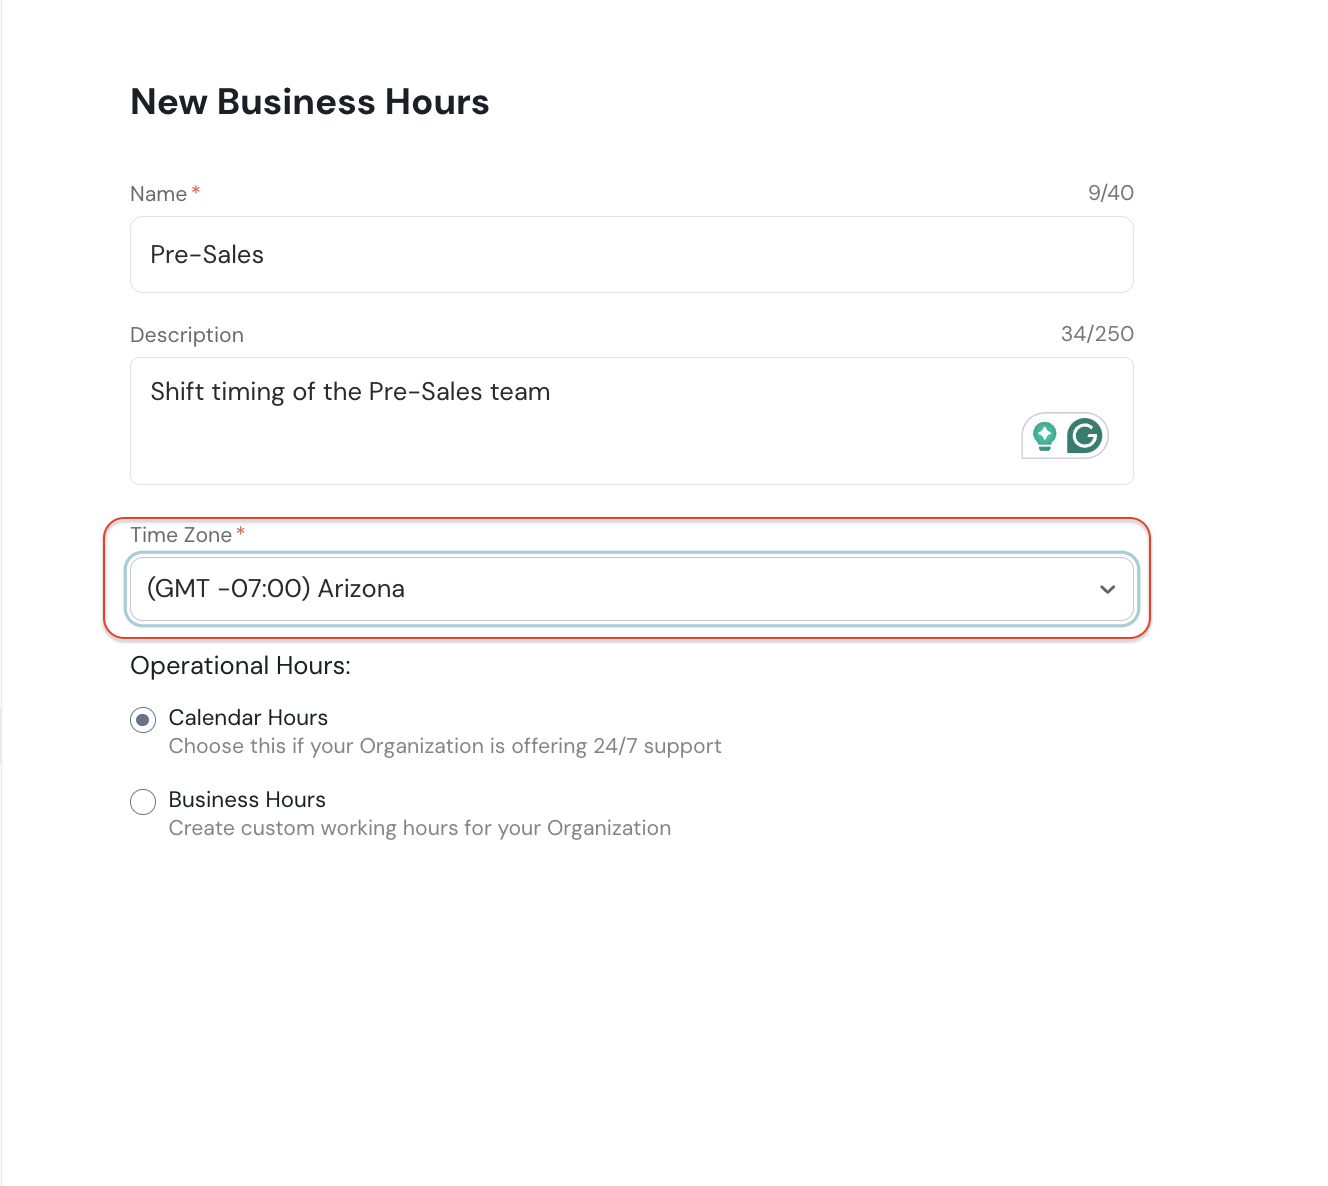
Task: Click the 9/40 name character counter
Action: click(1110, 193)
